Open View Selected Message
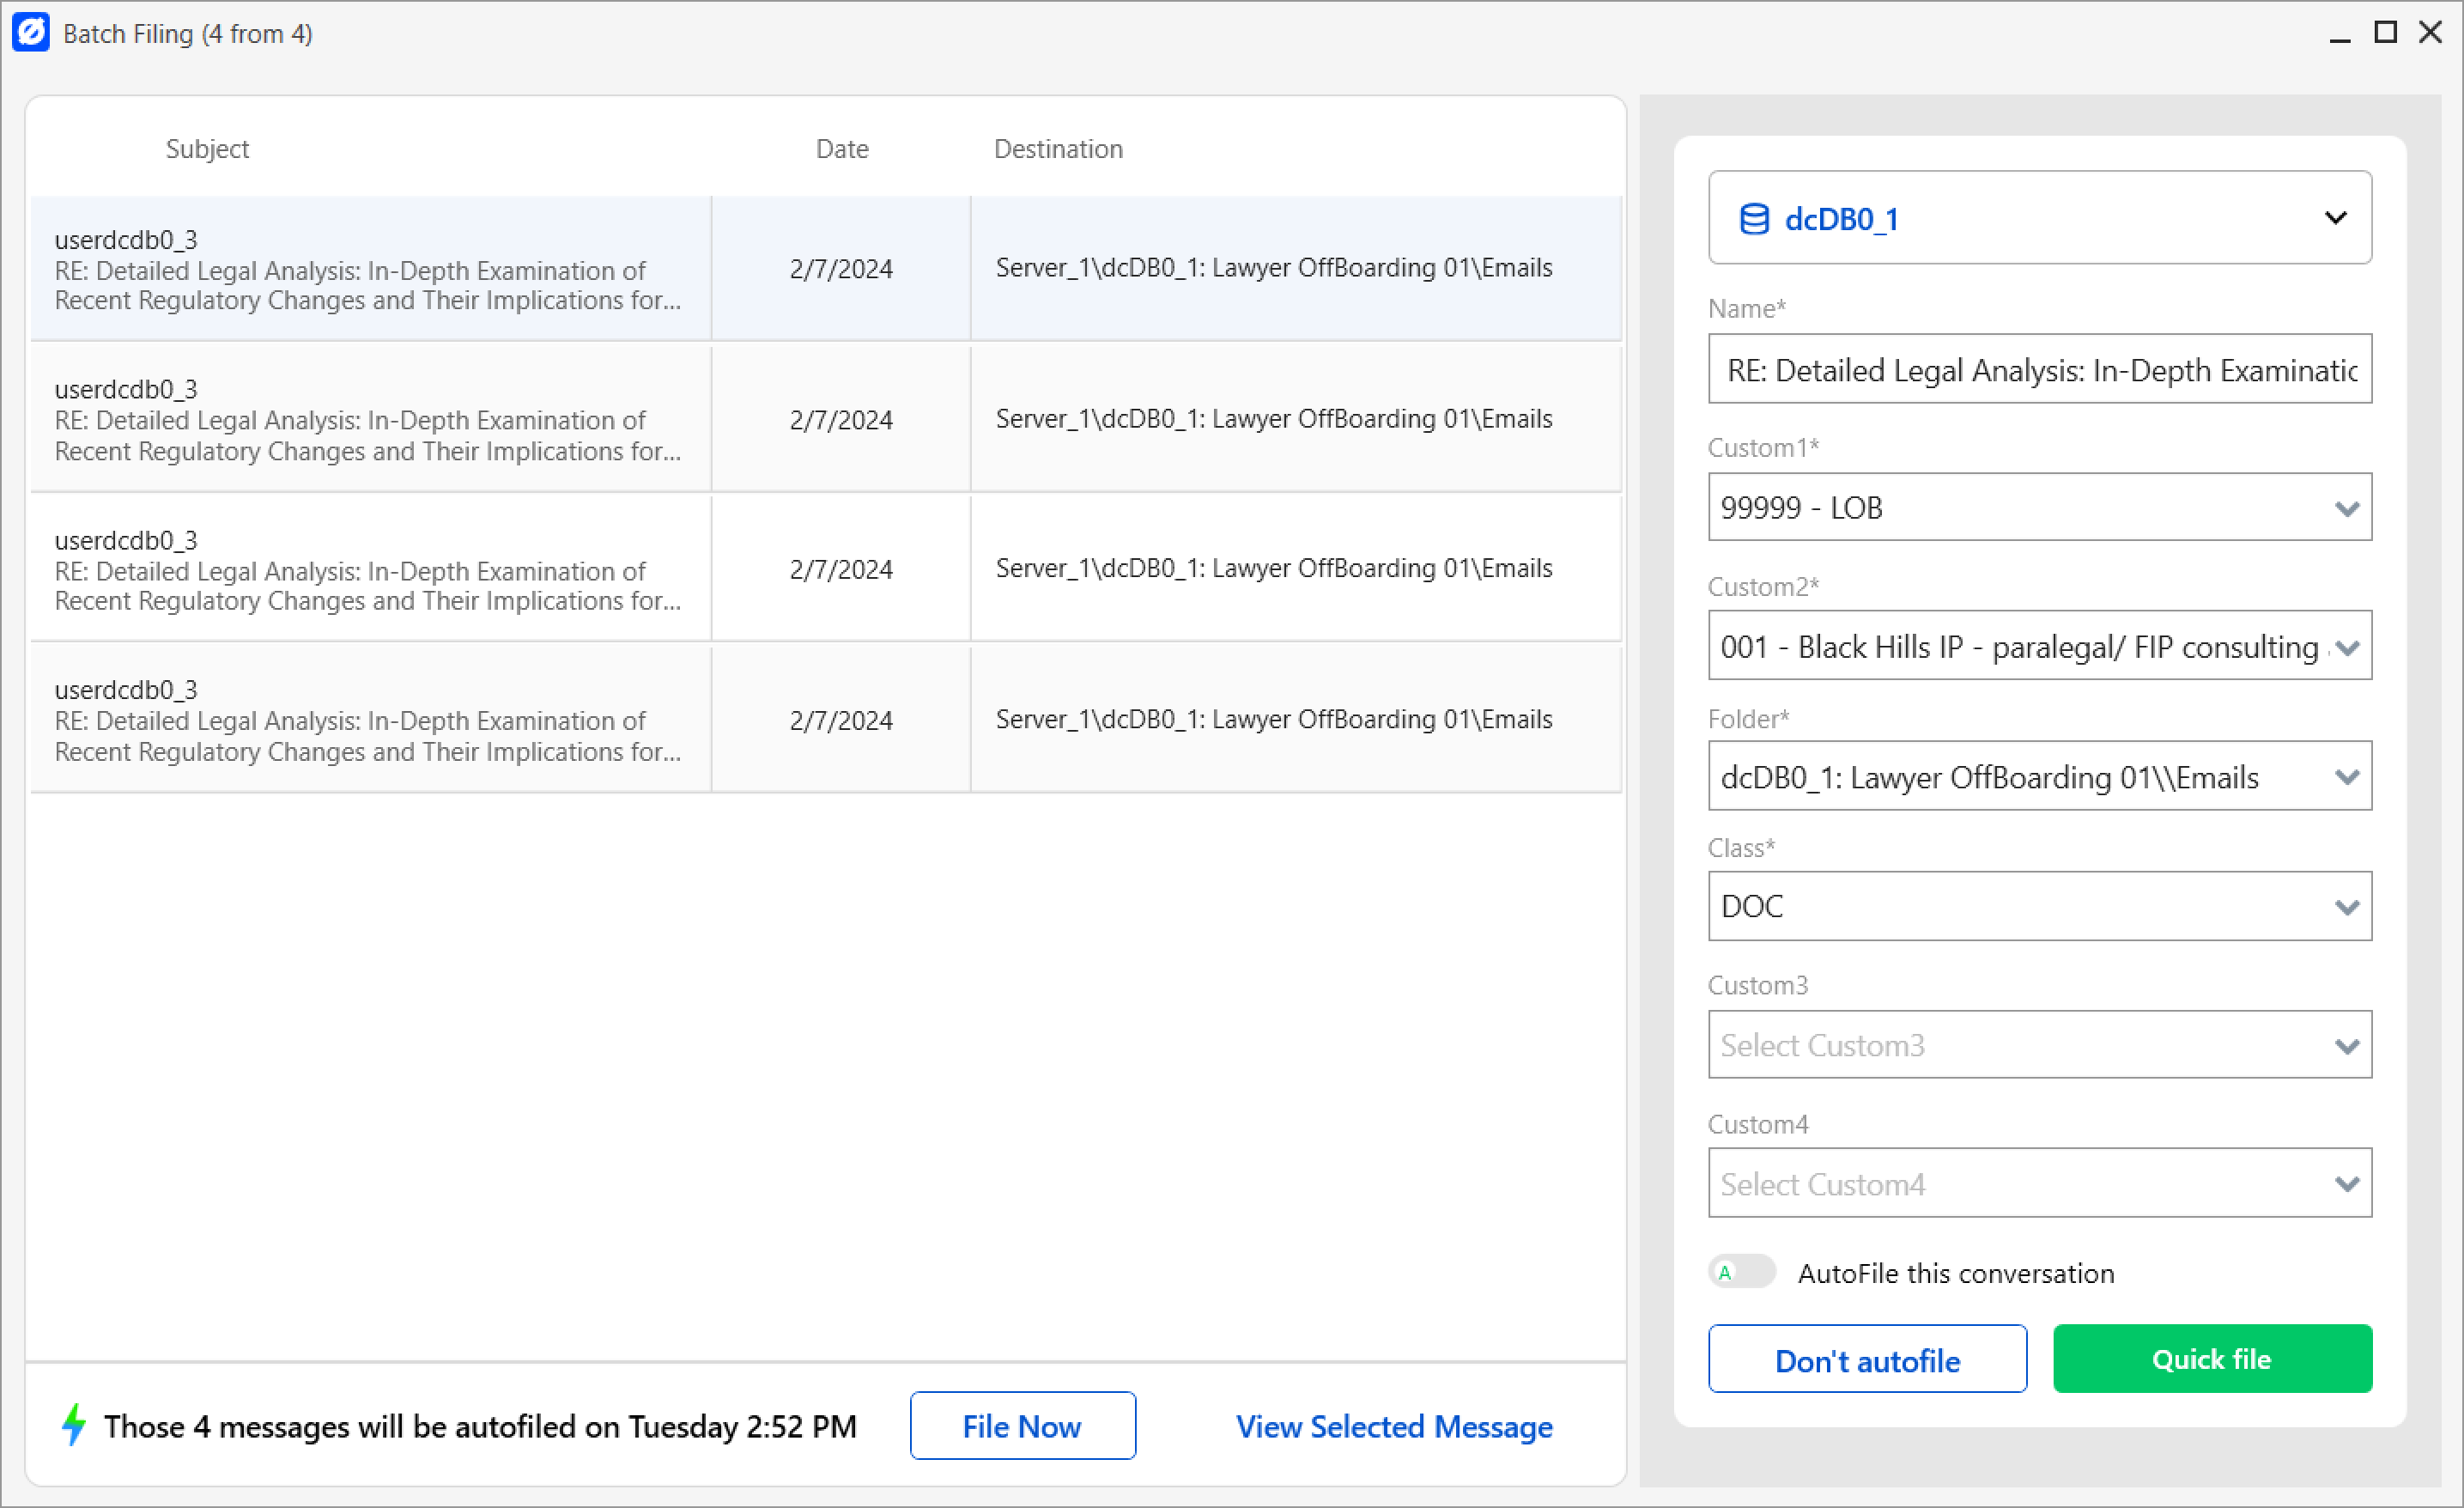Screen dimensions: 2464x1508 1394,1426
